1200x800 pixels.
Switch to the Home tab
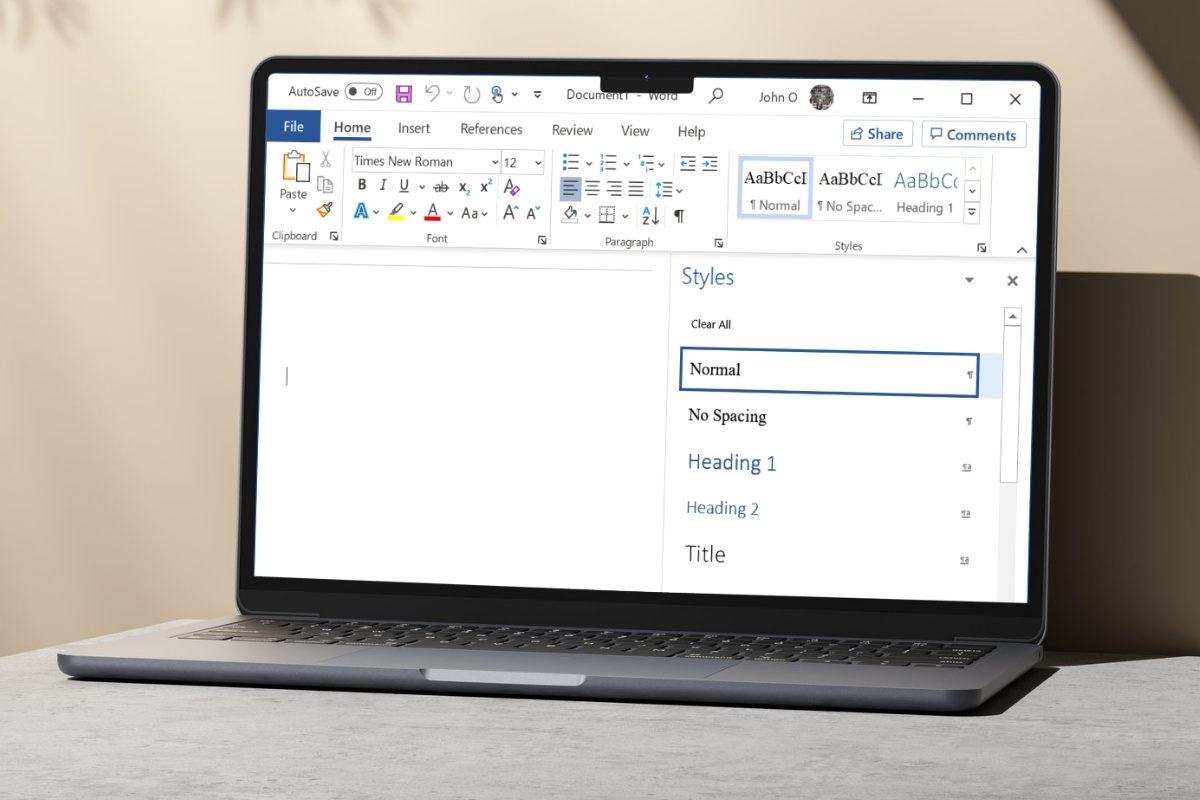click(352, 128)
